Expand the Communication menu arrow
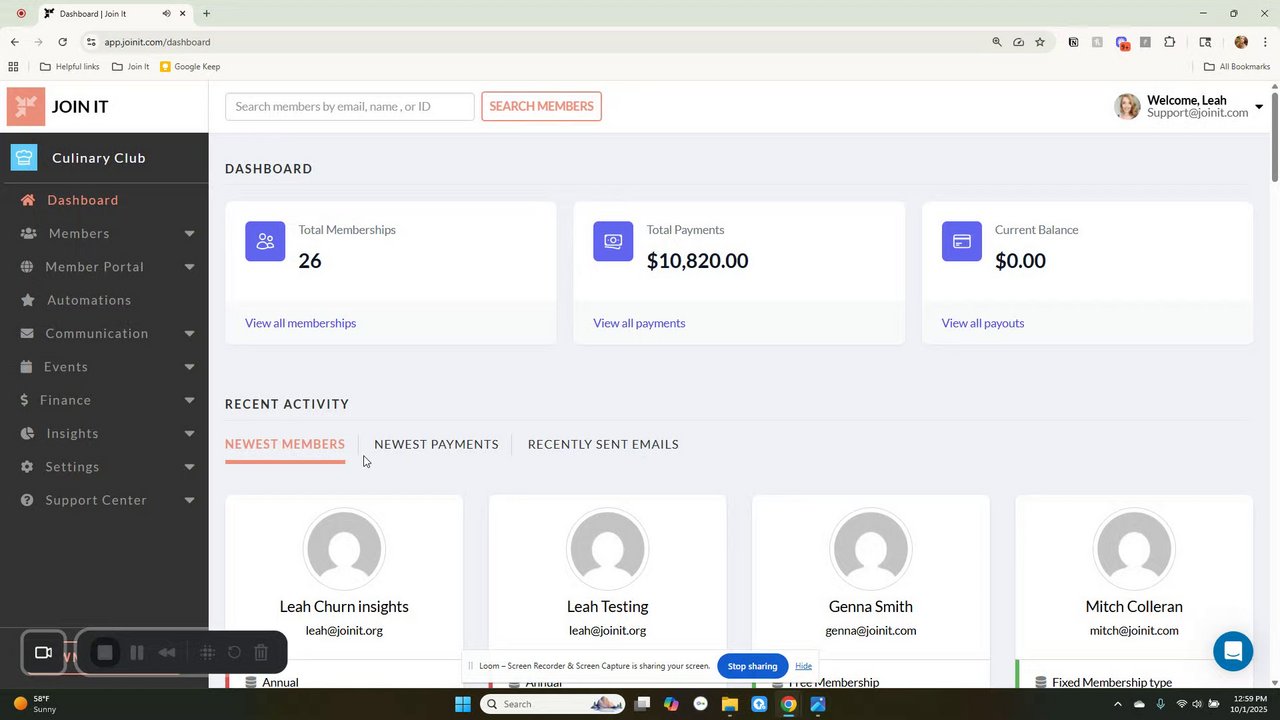Viewport: 1280px width, 720px height. pos(189,334)
